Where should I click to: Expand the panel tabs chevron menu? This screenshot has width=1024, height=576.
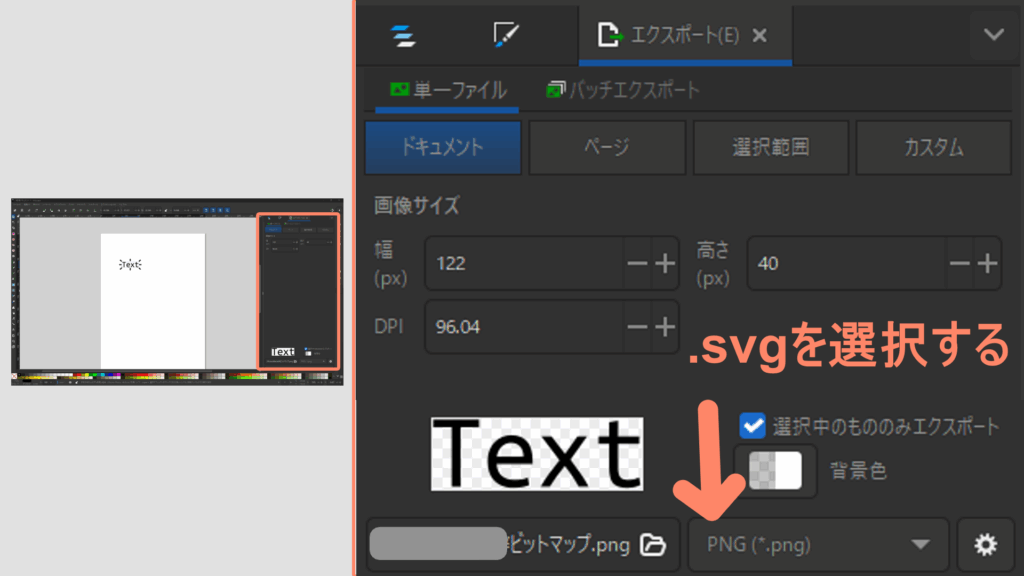click(x=993, y=35)
